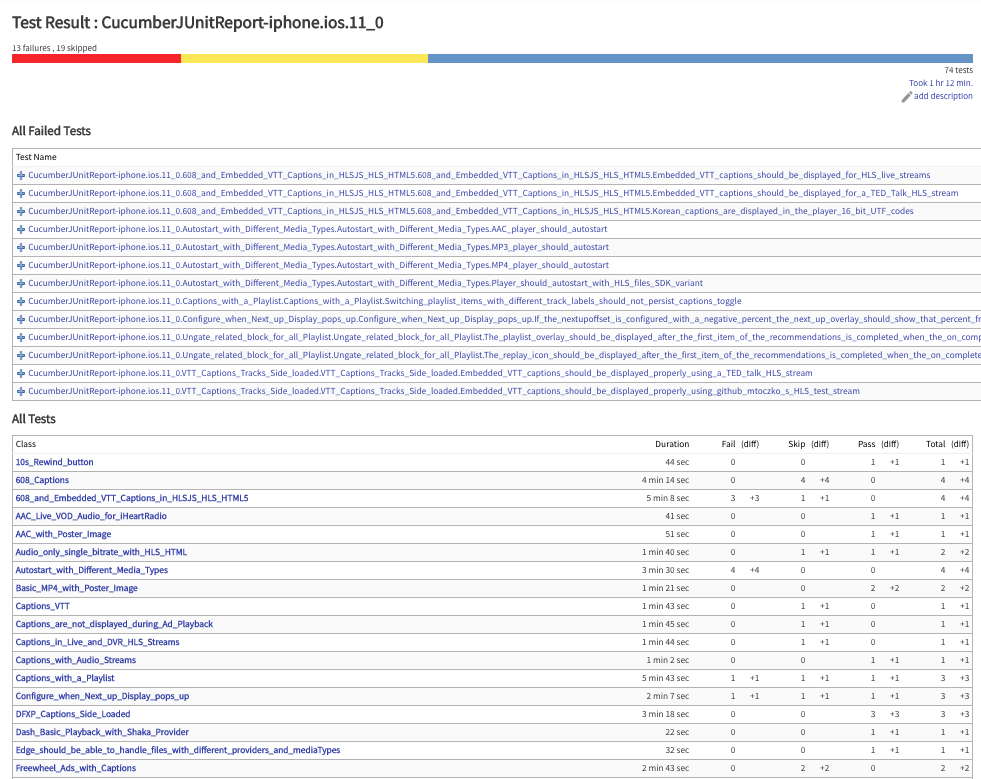Screen dimensions: 981x779
Task: Open Edge_should_be_able_to_handle_files class
Action: (178, 751)
